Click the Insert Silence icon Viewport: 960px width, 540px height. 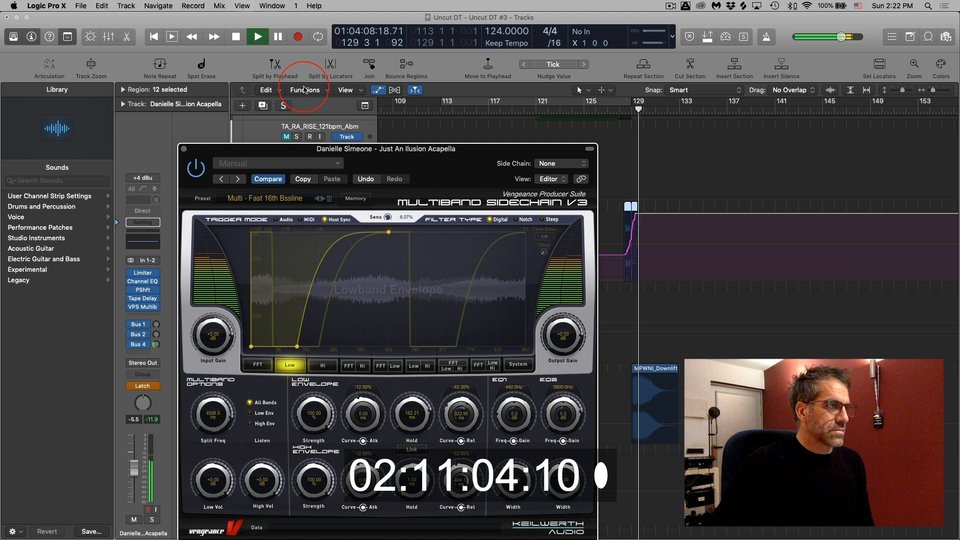(781, 64)
